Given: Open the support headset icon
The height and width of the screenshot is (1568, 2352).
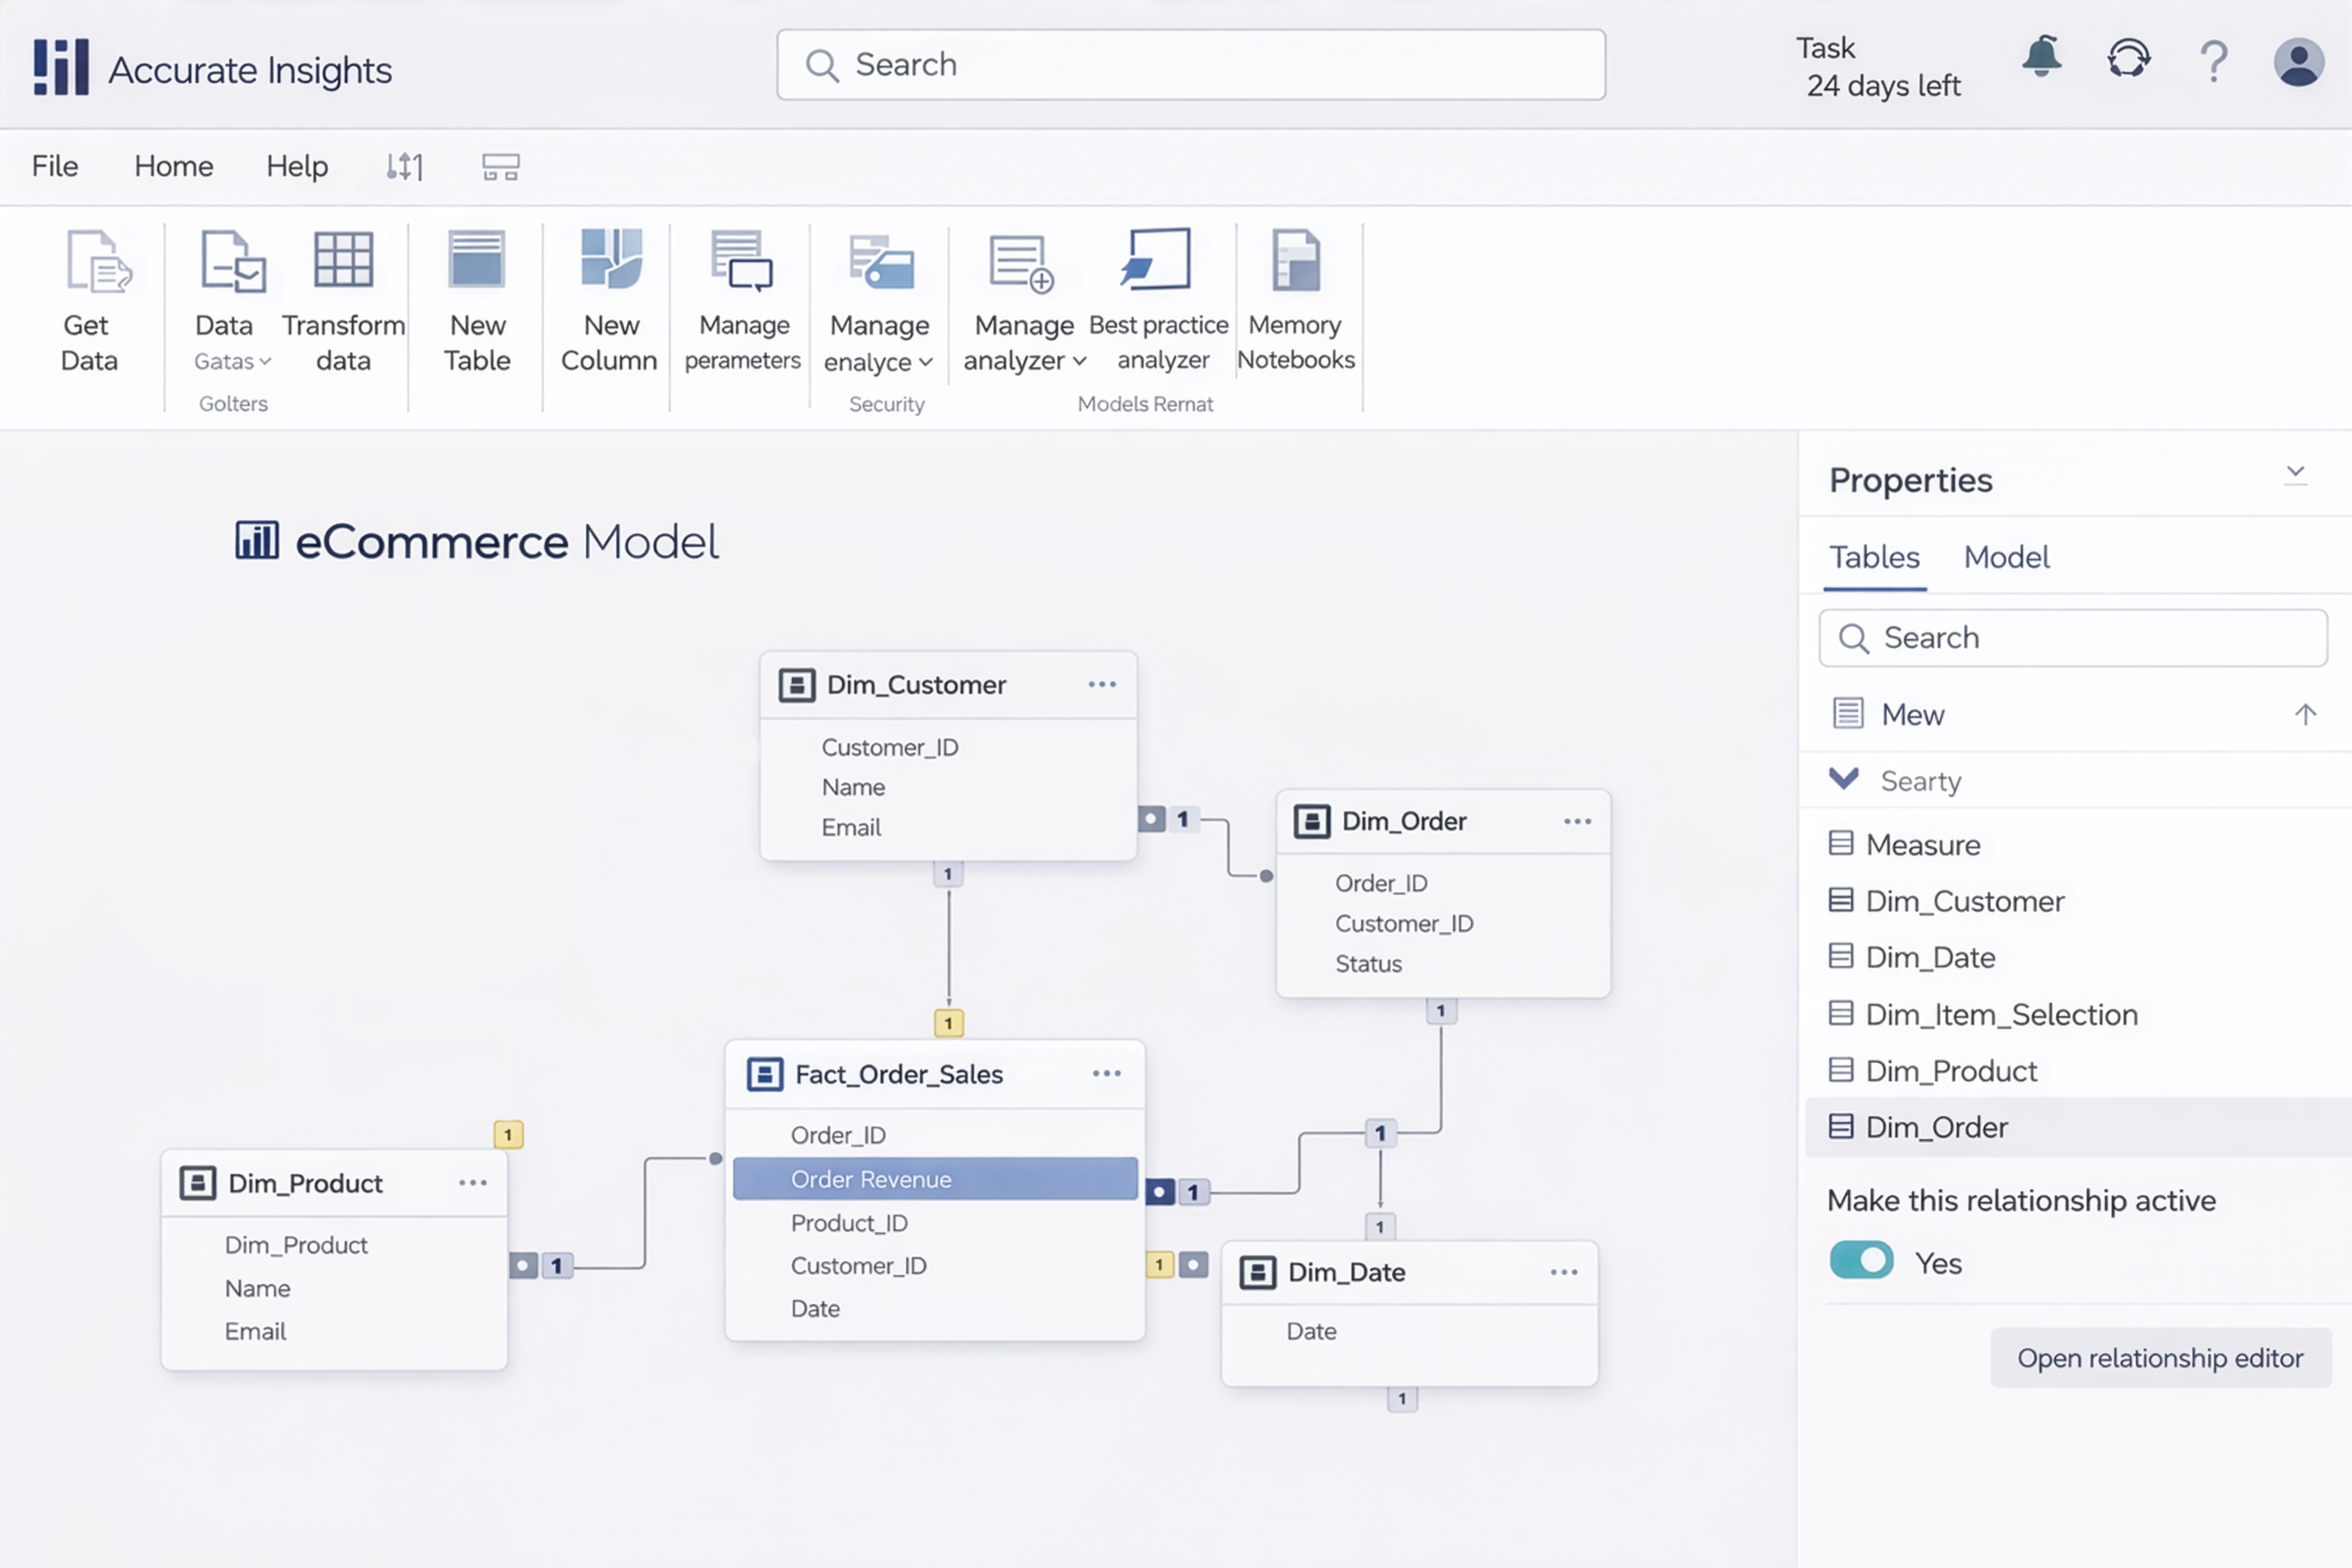Looking at the screenshot, I should 2128,59.
